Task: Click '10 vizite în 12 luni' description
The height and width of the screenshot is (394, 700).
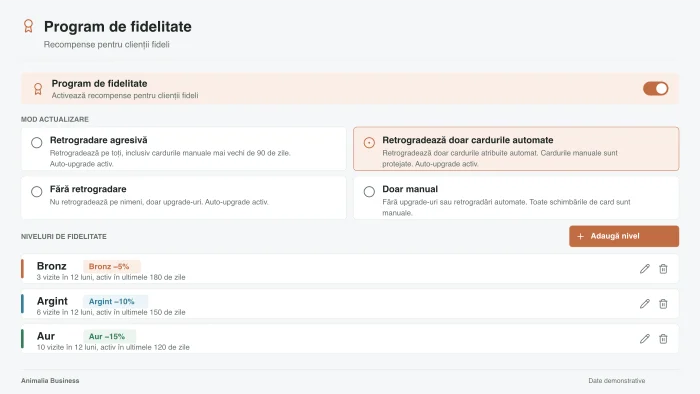Action: tap(113, 347)
